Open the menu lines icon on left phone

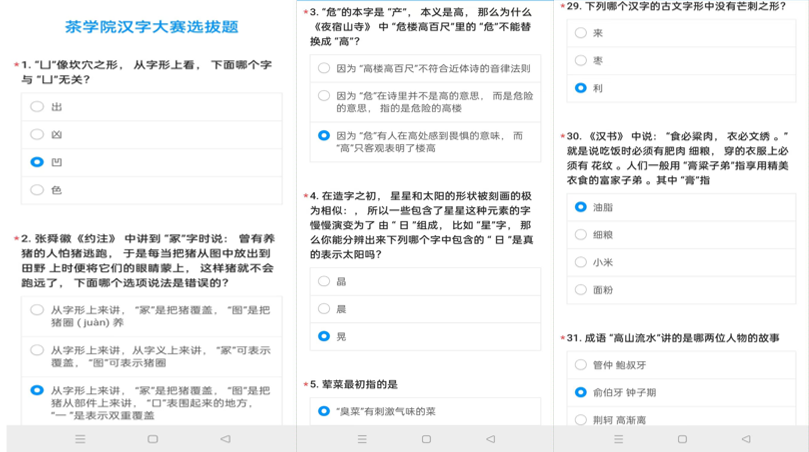pyautogui.click(x=80, y=439)
